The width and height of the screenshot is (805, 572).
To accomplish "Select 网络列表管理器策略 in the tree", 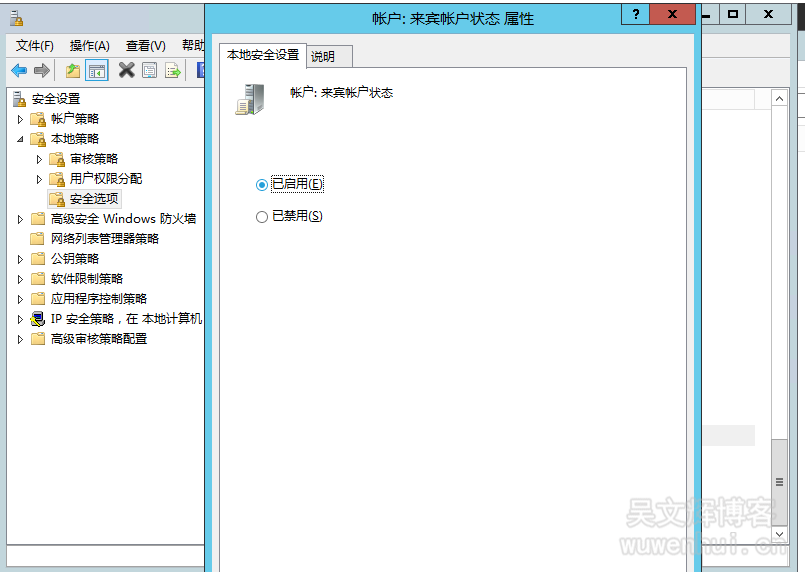I will 104,239.
